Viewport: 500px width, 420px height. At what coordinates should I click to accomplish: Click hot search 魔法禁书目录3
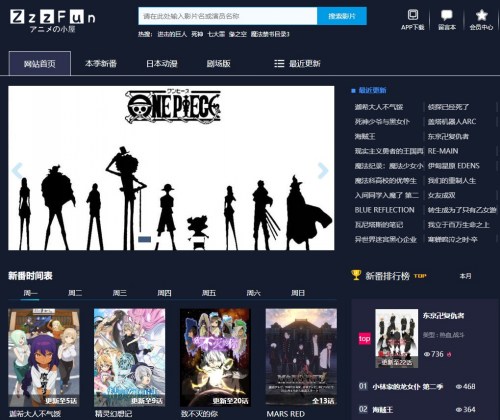tap(270, 34)
